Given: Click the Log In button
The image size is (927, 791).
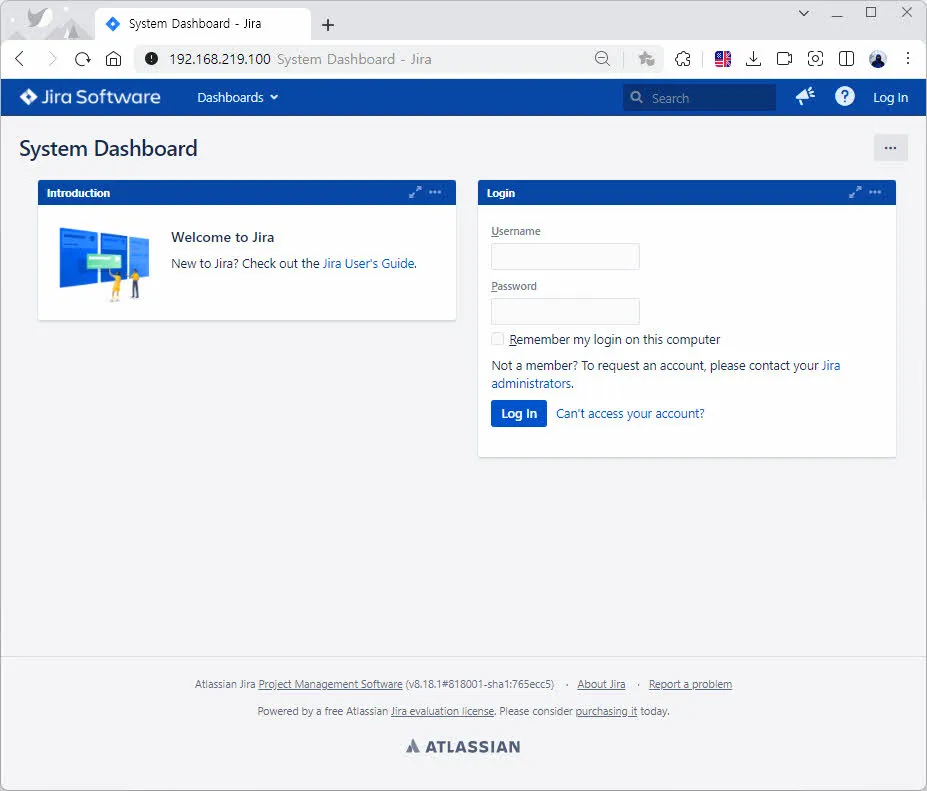Looking at the screenshot, I should click(x=518, y=413).
